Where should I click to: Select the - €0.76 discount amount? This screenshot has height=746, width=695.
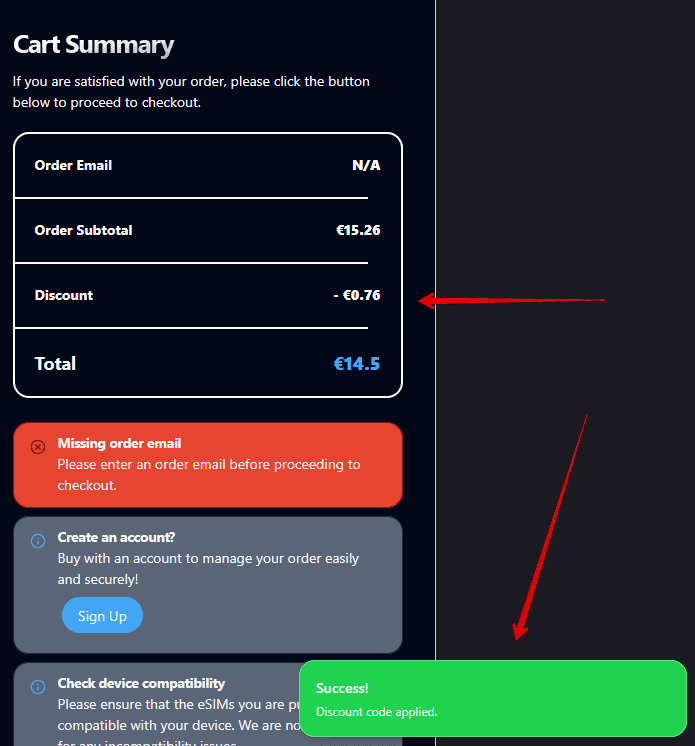pos(356,295)
